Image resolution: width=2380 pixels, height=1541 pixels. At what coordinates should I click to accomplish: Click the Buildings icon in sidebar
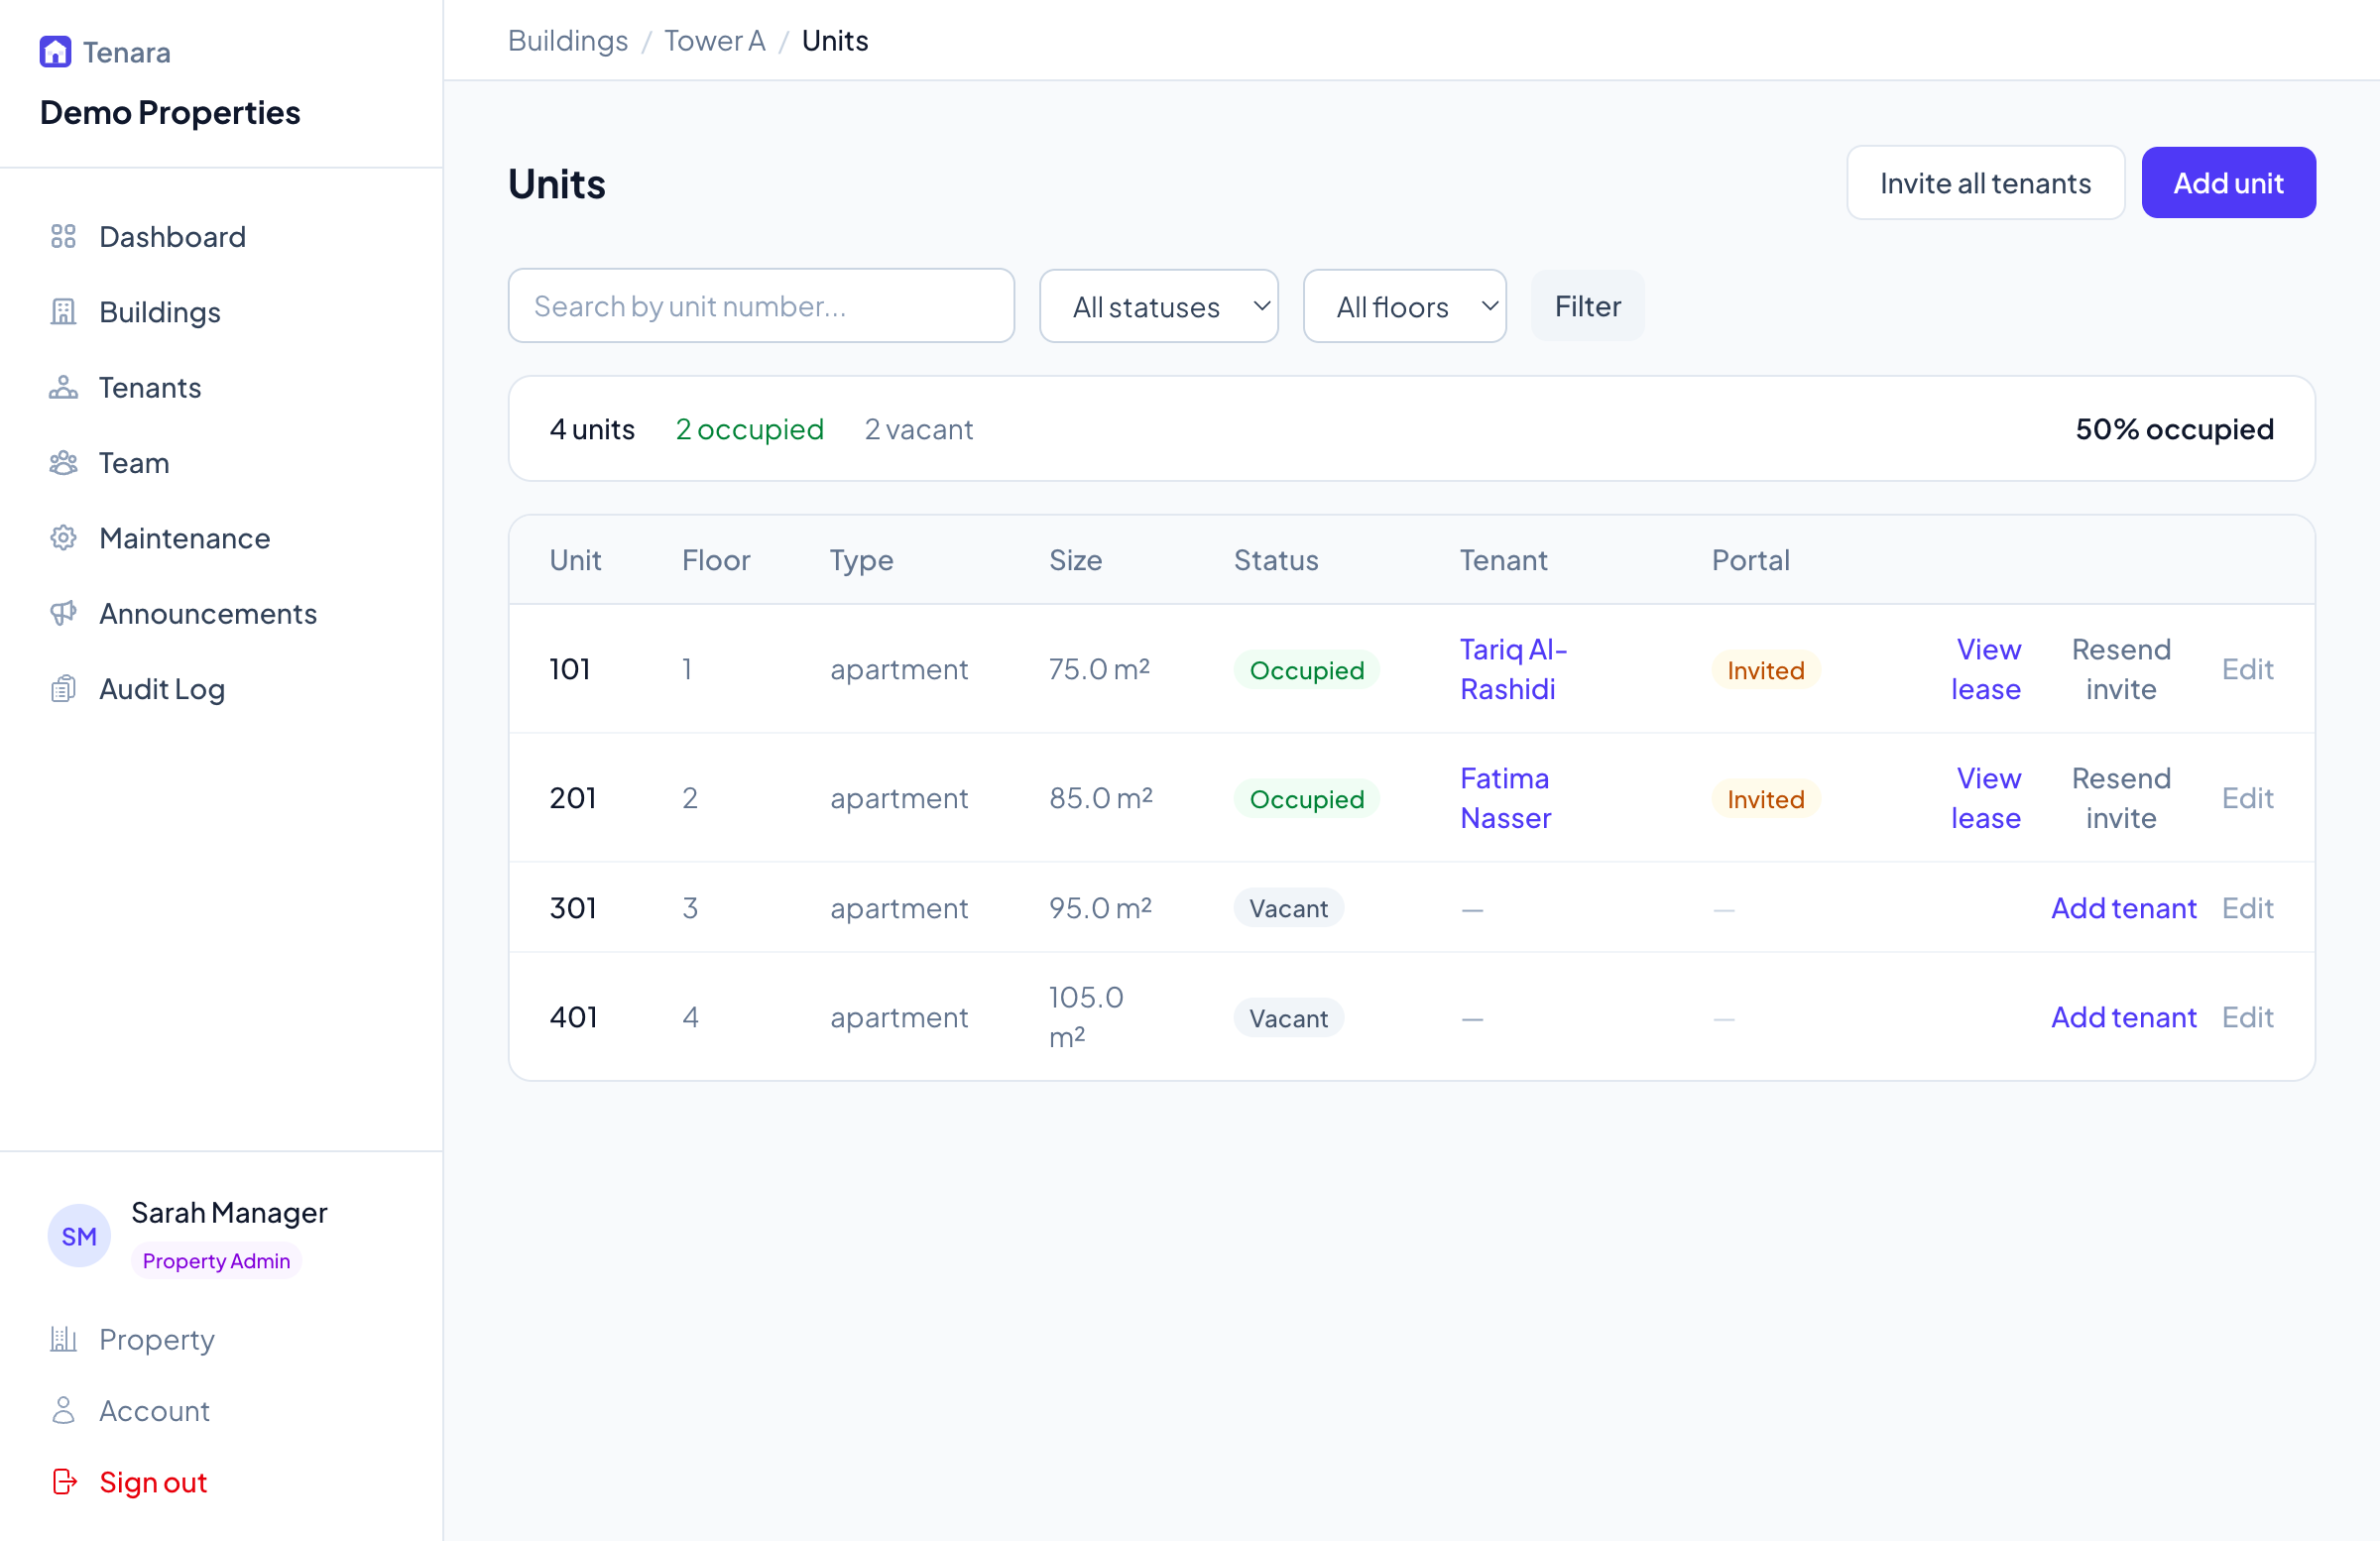point(63,312)
